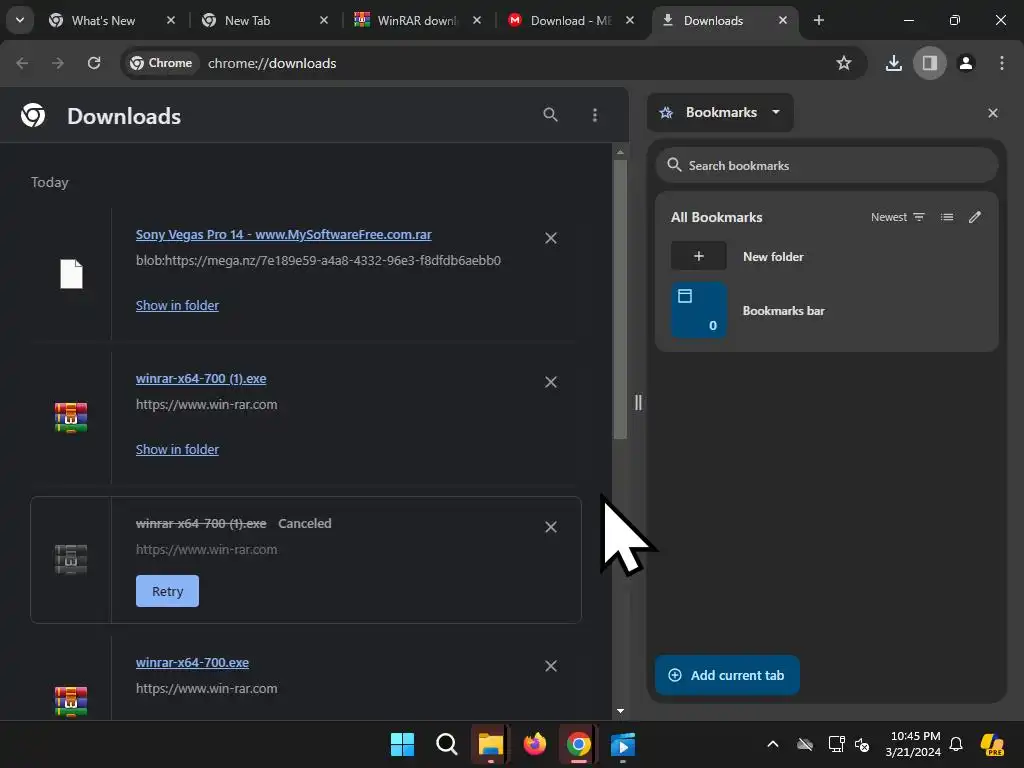Click the Chrome taskbar icon
Viewport: 1024px width, 768px height.
[579, 744]
